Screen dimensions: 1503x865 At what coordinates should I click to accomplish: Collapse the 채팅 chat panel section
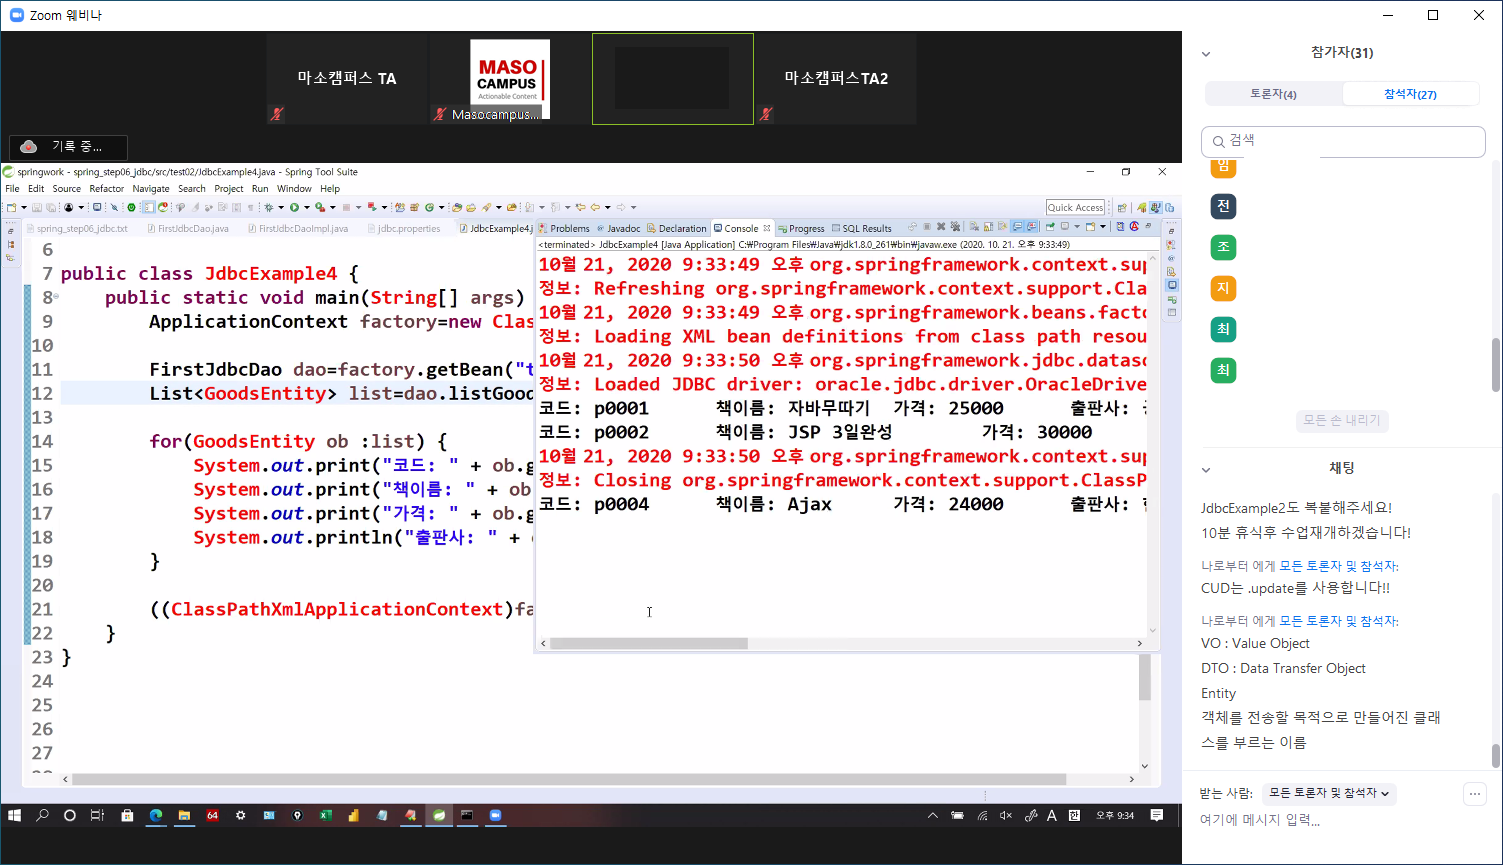1206,470
